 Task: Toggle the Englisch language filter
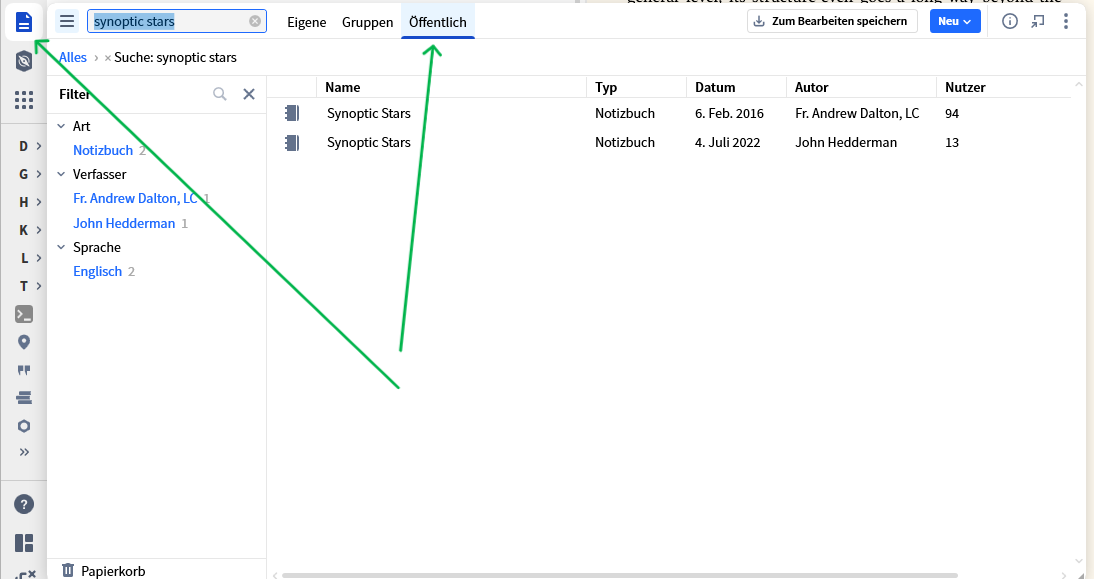coord(97,271)
